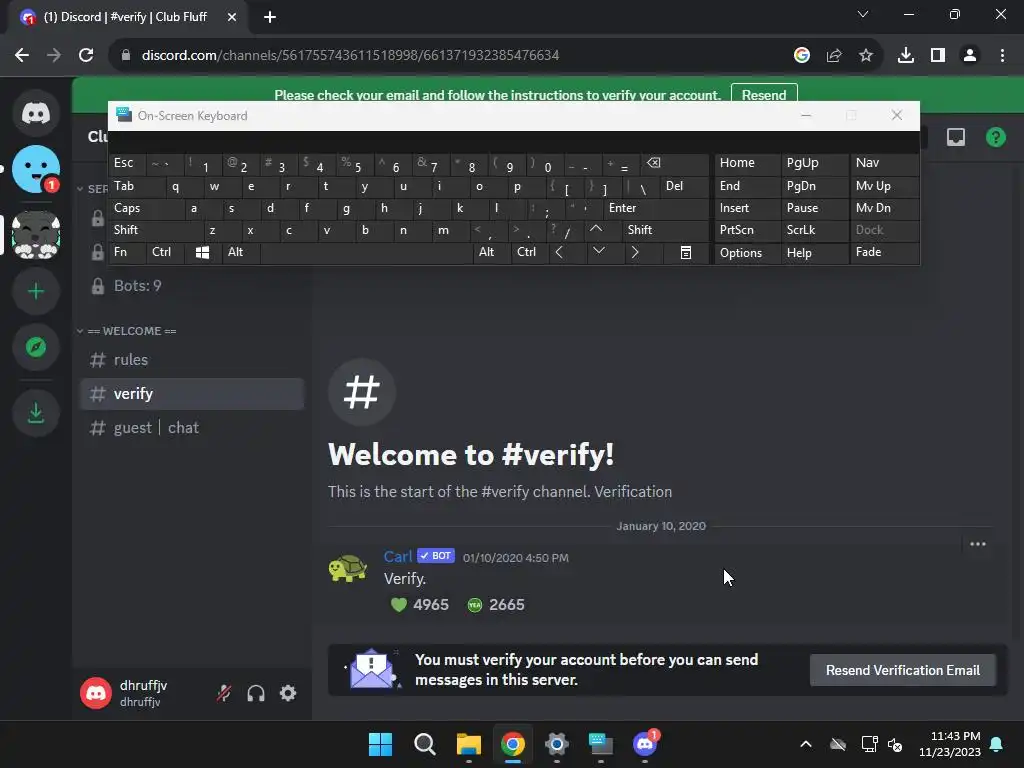
Task: Open Windows Start menu
Action: point(381,744)
